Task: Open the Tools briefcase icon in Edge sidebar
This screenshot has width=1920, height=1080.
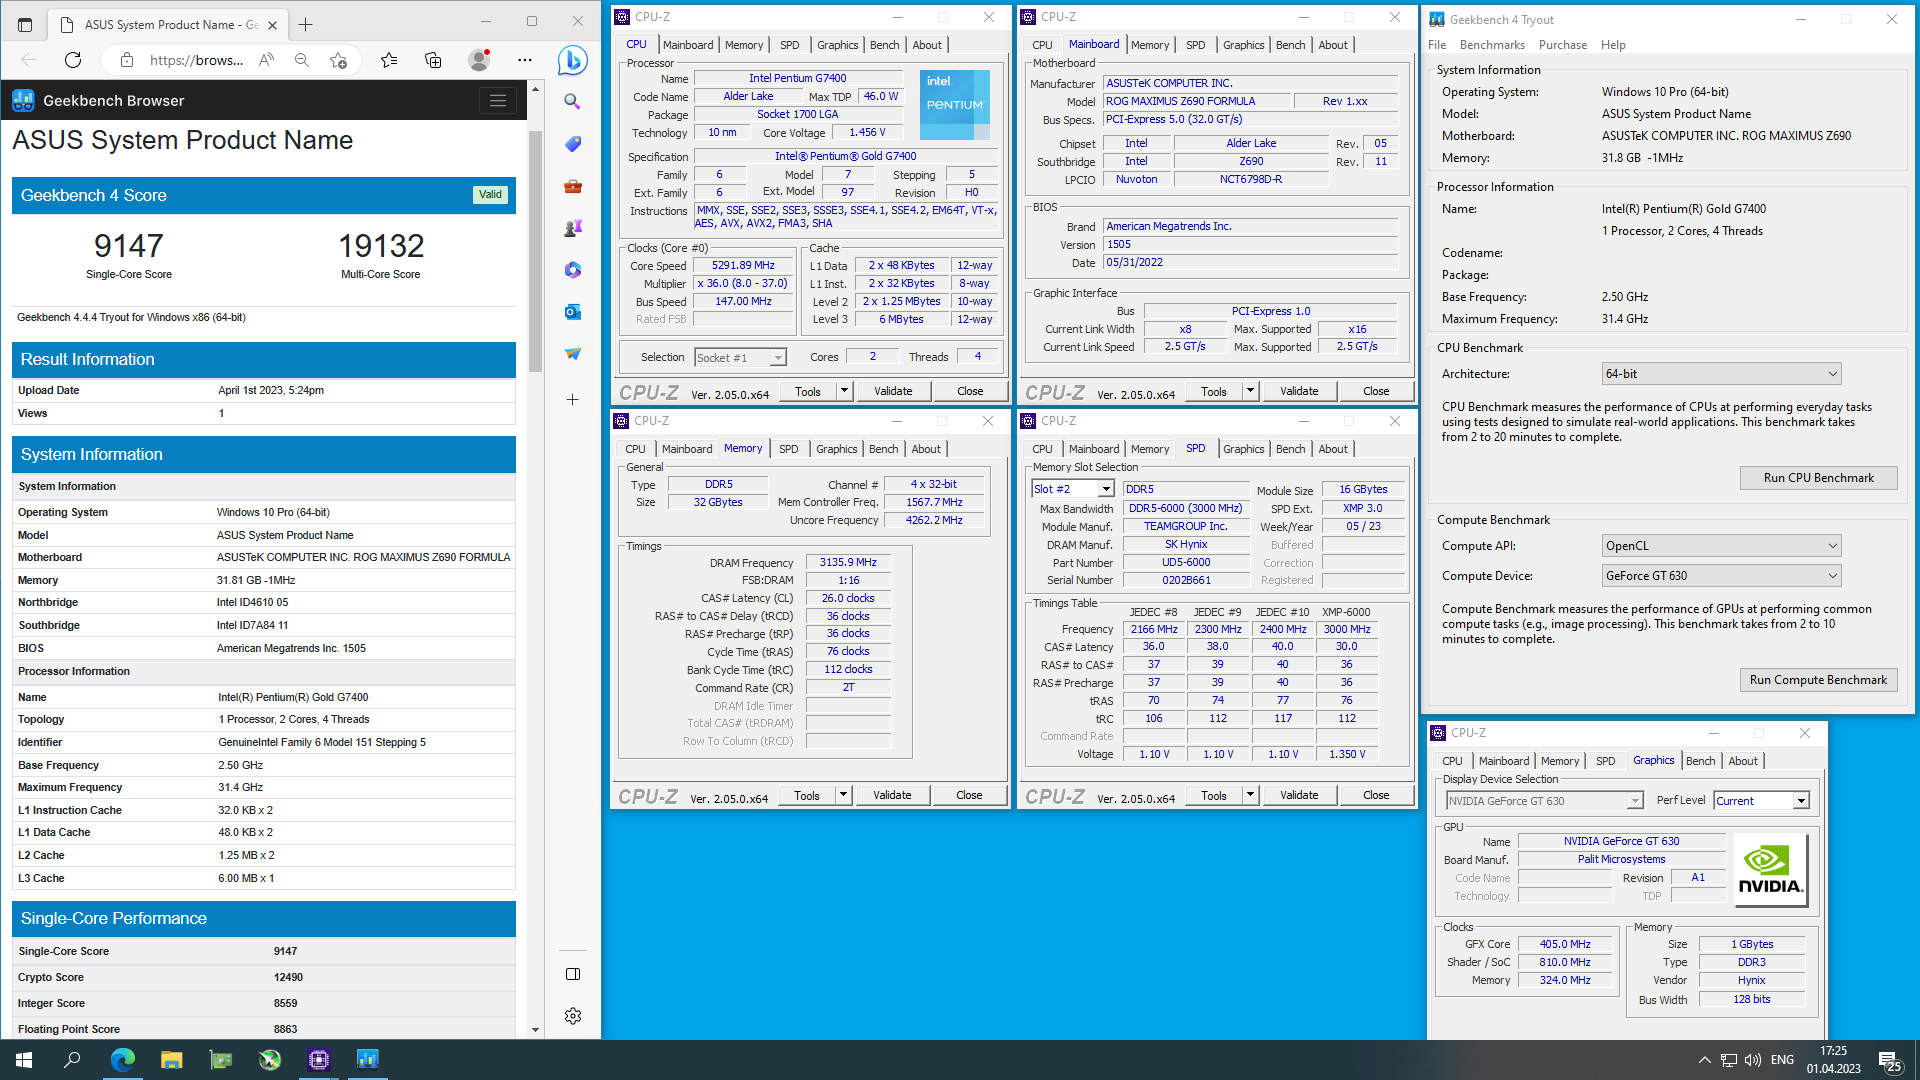Action: point(572,186)
